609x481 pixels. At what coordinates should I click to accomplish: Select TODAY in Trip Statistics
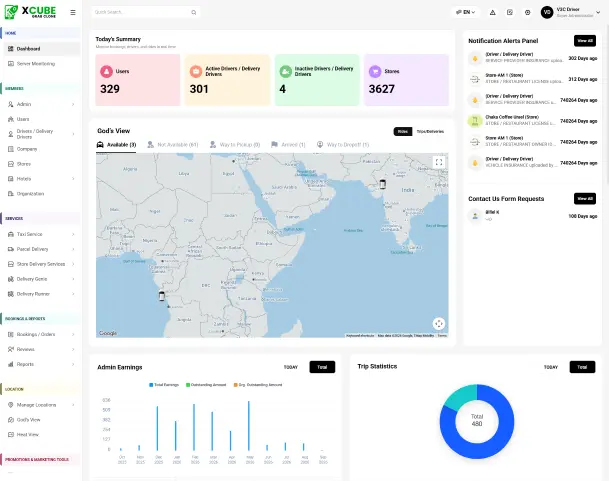(551, 367)
